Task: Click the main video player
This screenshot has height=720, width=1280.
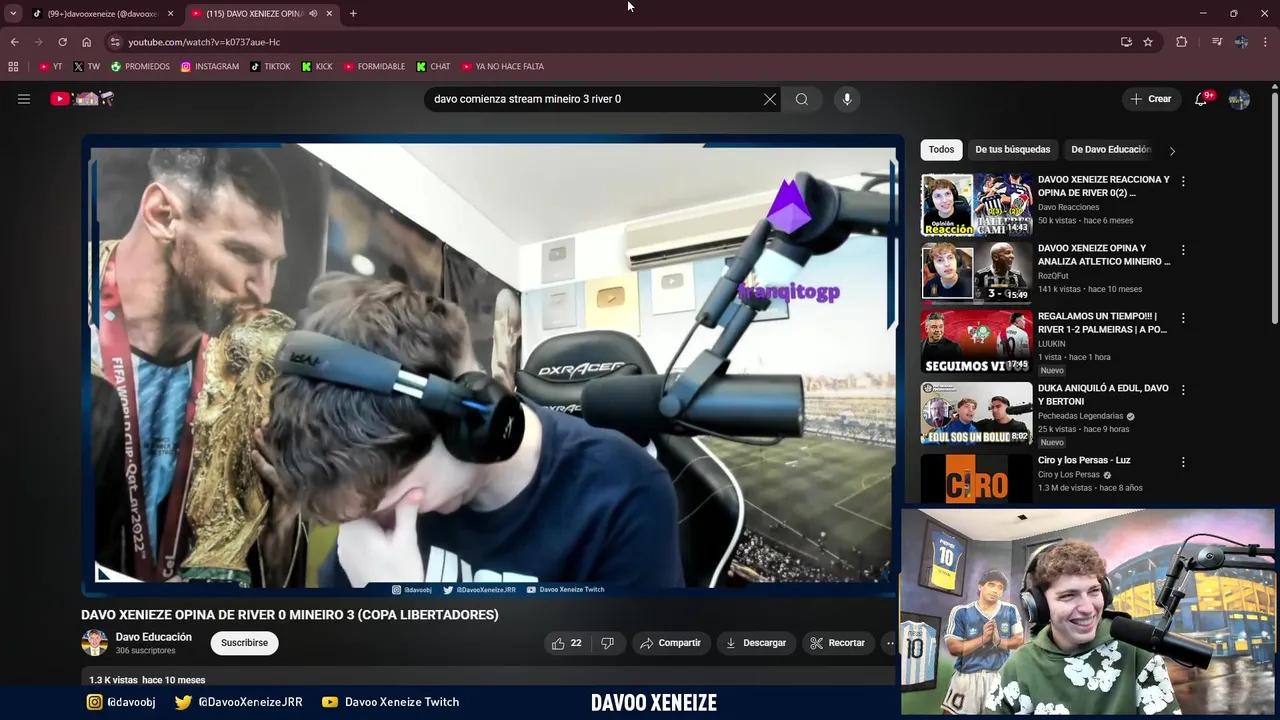Action: (492, 365)
